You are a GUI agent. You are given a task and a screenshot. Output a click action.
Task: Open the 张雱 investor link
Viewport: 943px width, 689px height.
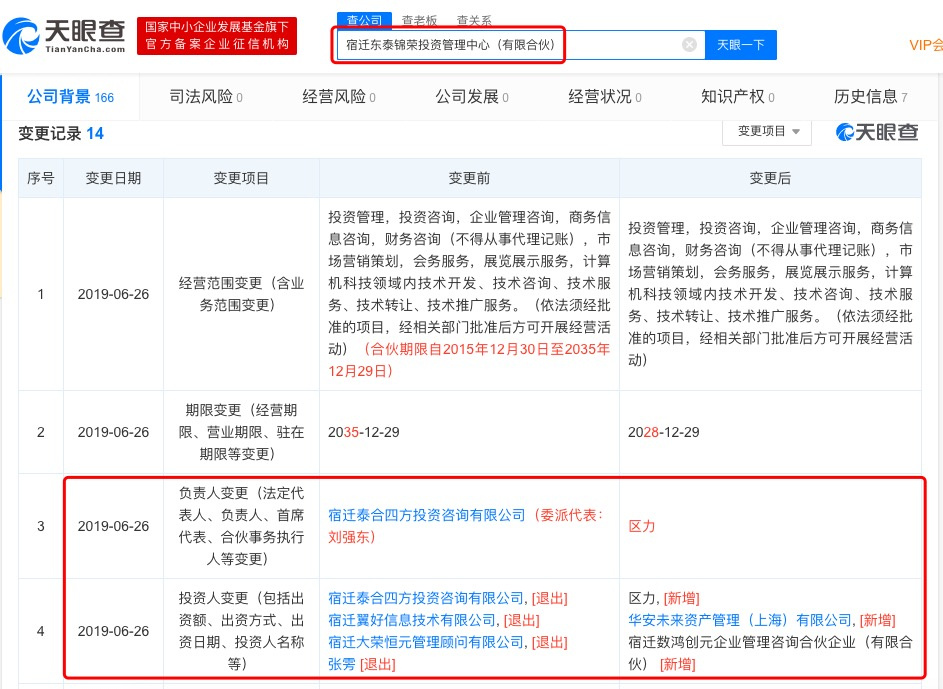[342, 664]
